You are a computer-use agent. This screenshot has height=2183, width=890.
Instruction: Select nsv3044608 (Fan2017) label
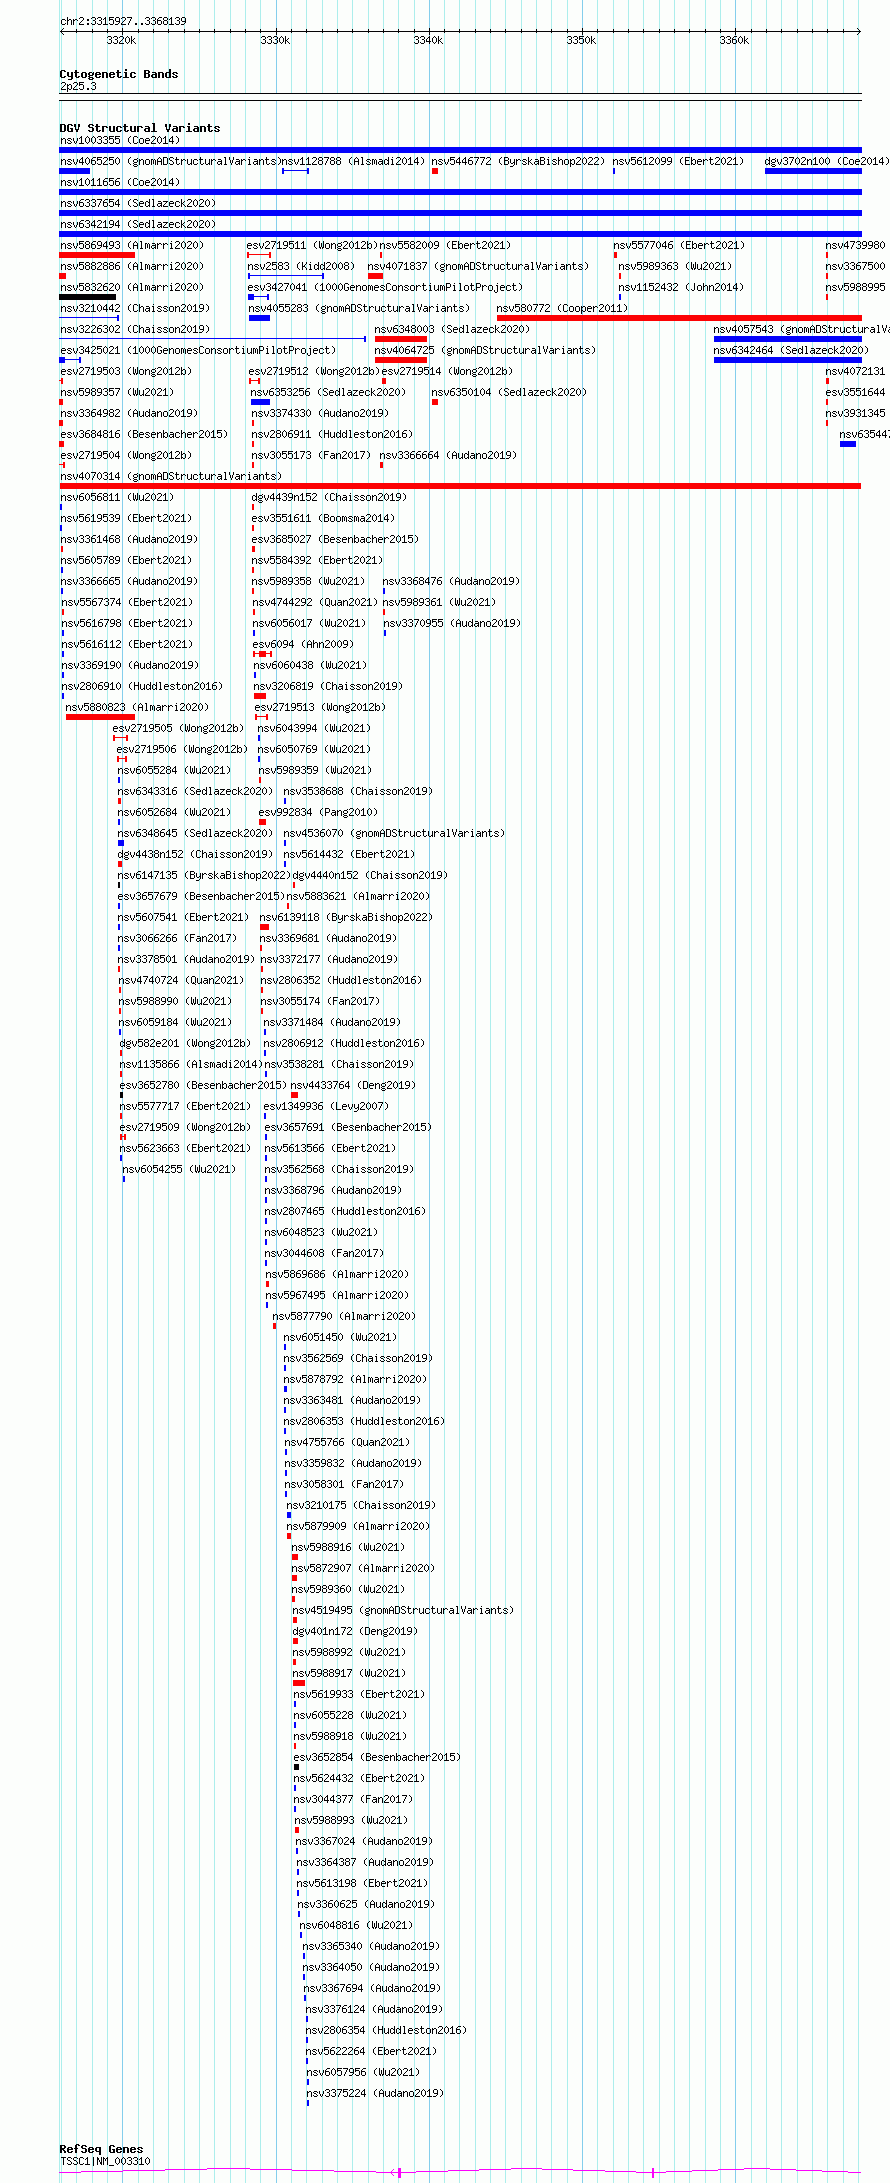coord(324,1253)
